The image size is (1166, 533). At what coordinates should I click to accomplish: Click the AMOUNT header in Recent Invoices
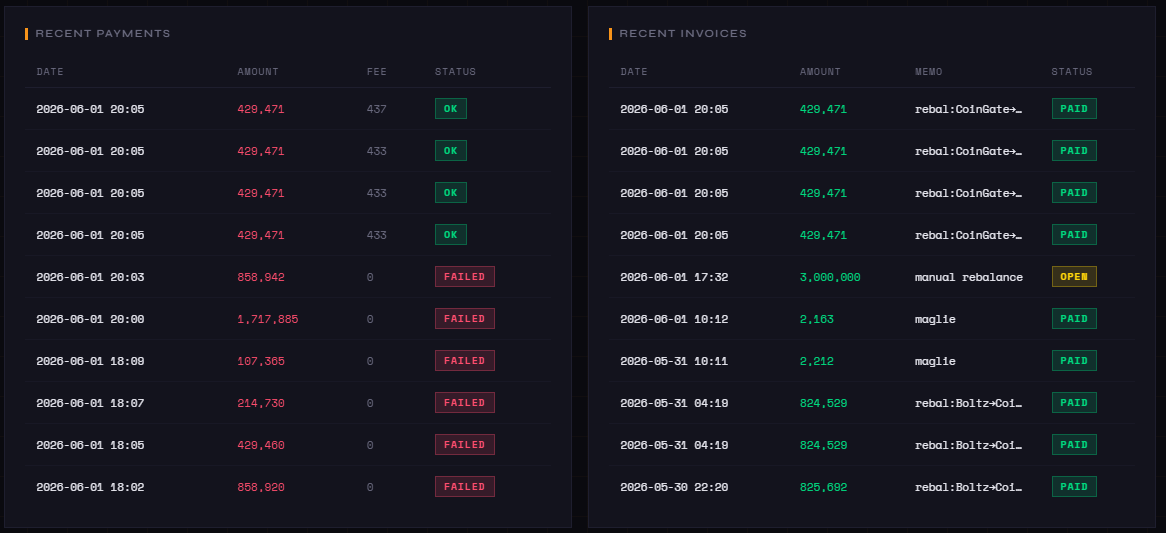[x=819, y=72]
